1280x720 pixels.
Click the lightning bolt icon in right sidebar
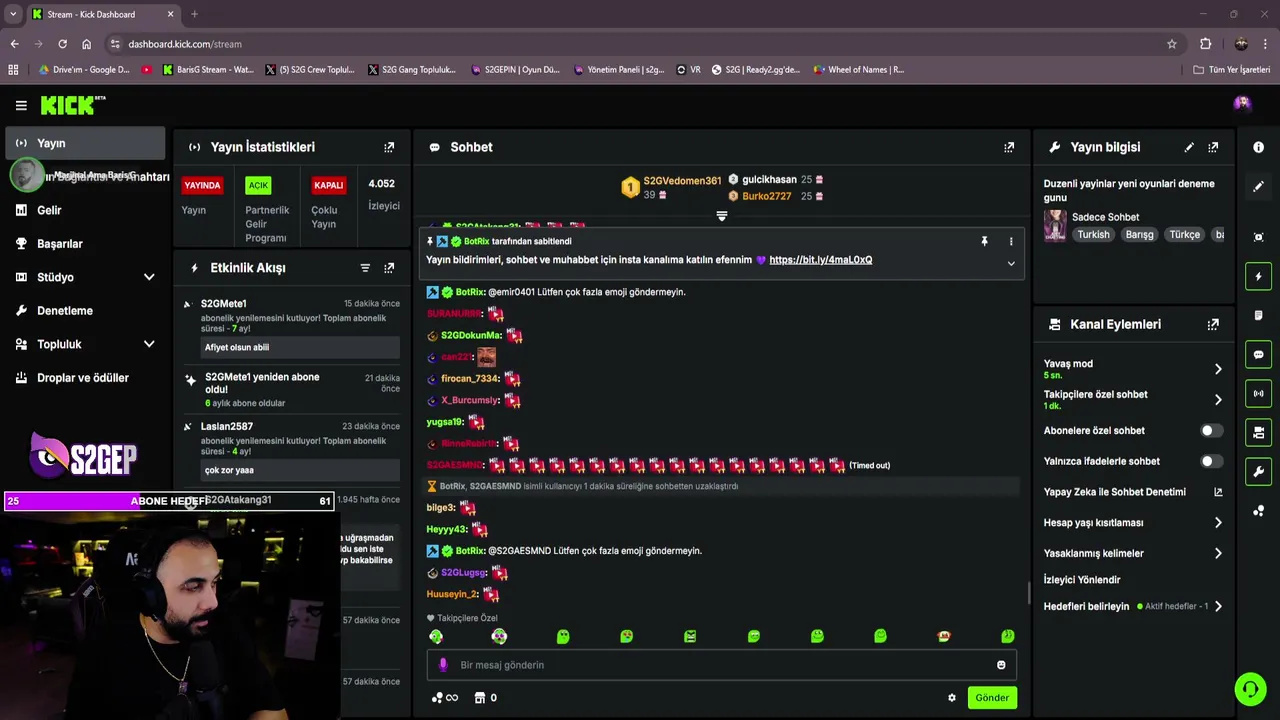[x=1258, y=276]
